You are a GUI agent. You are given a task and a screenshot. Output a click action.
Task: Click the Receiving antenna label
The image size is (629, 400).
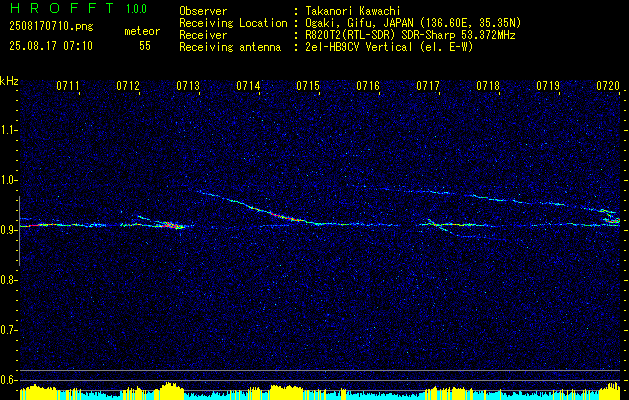coord(230,47)
